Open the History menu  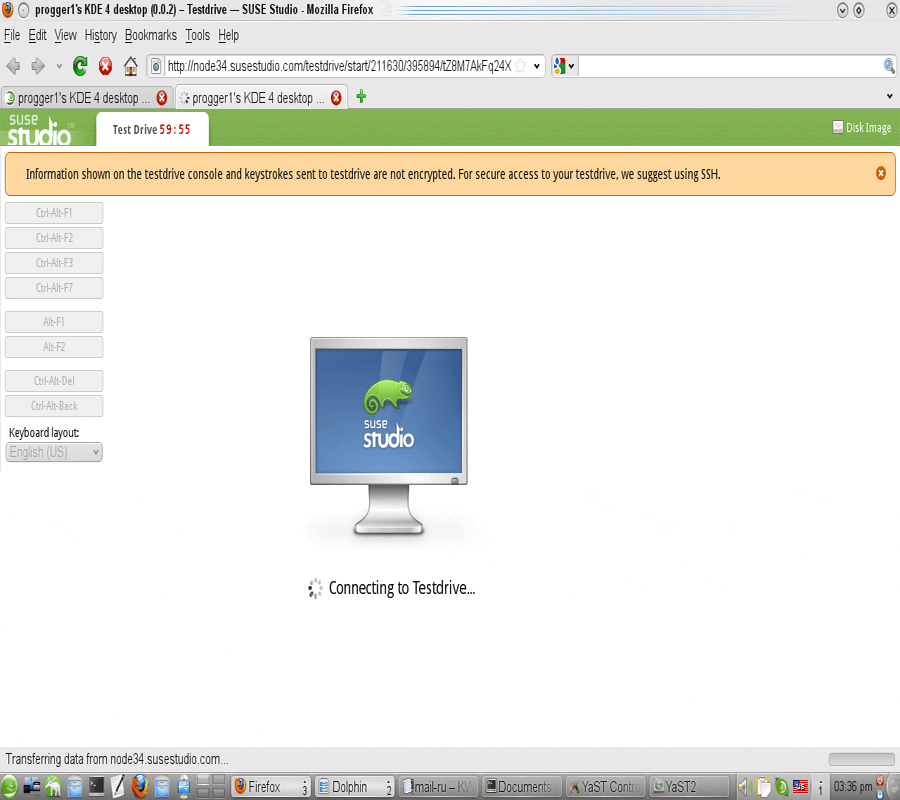100,36
